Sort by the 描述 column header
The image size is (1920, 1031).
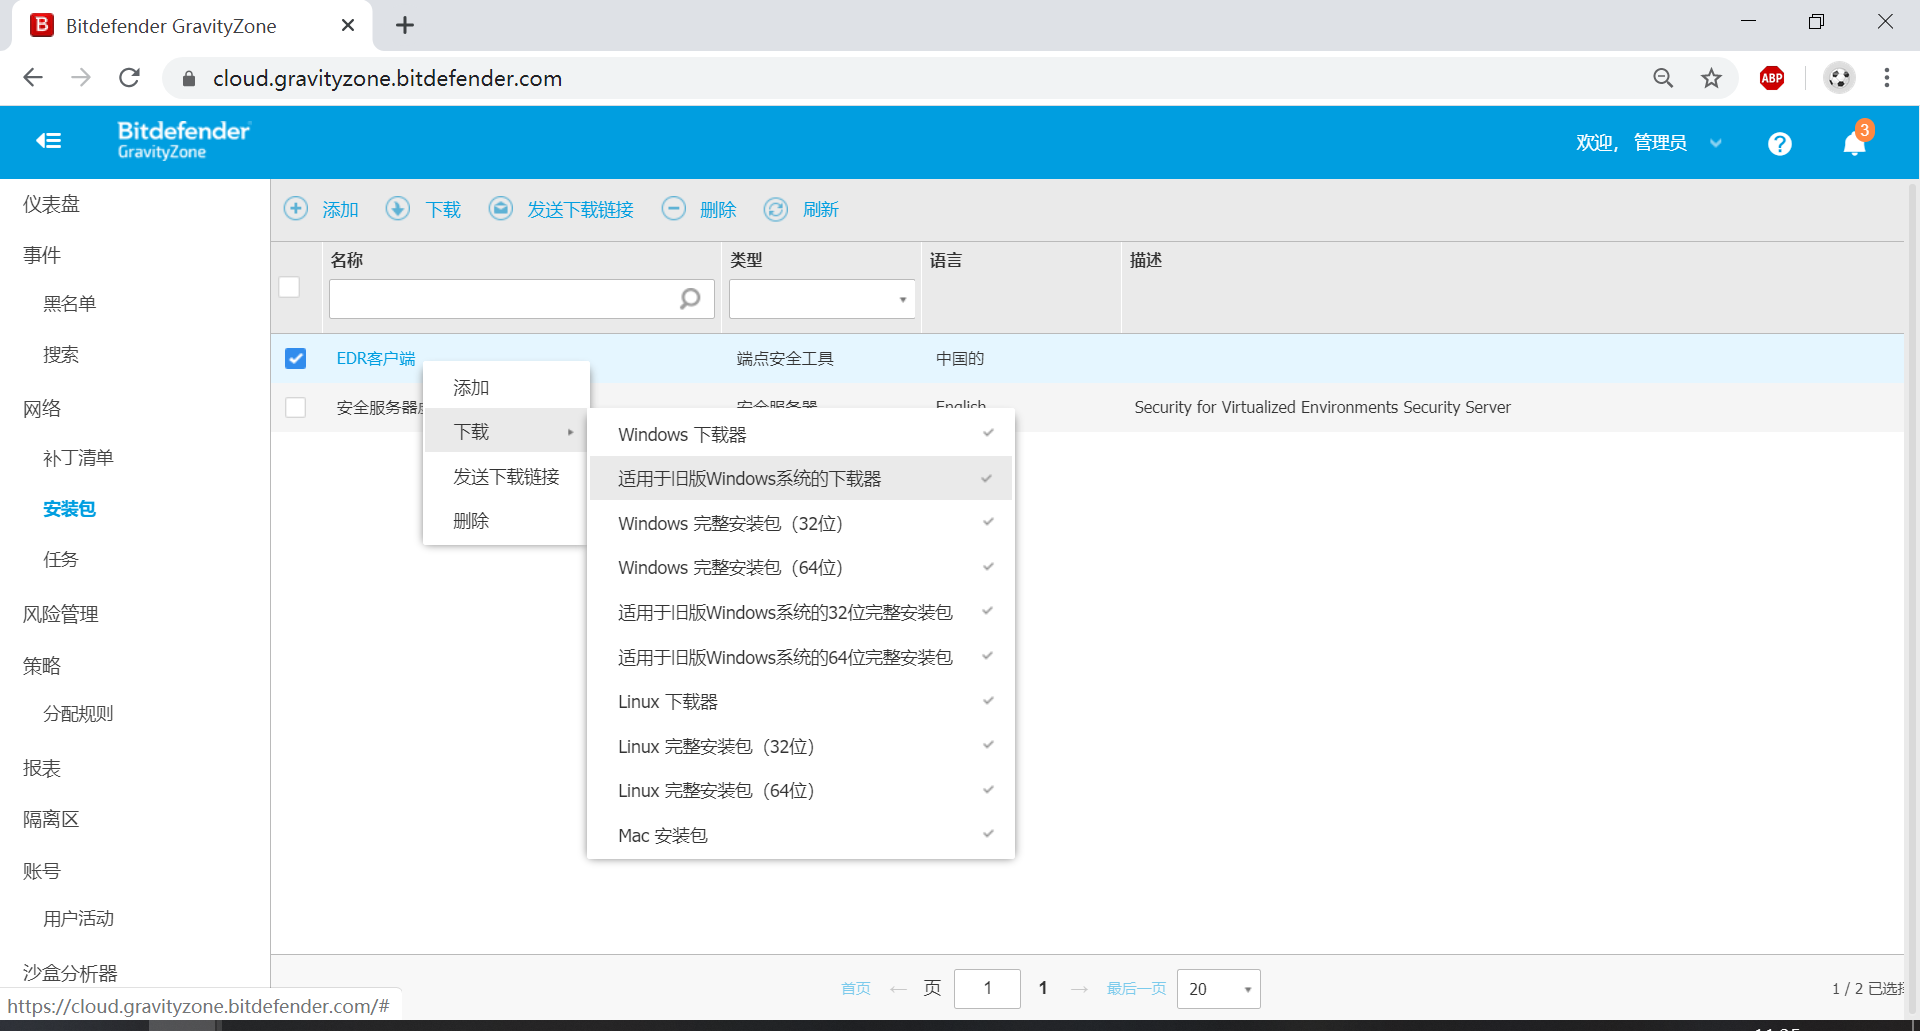click(x=1146, y=260)
